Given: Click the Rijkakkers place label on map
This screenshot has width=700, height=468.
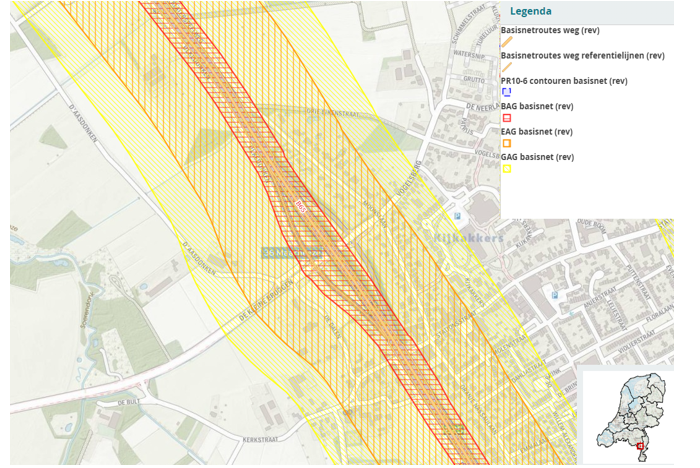Looking at the screenshot, I should 468,238.
